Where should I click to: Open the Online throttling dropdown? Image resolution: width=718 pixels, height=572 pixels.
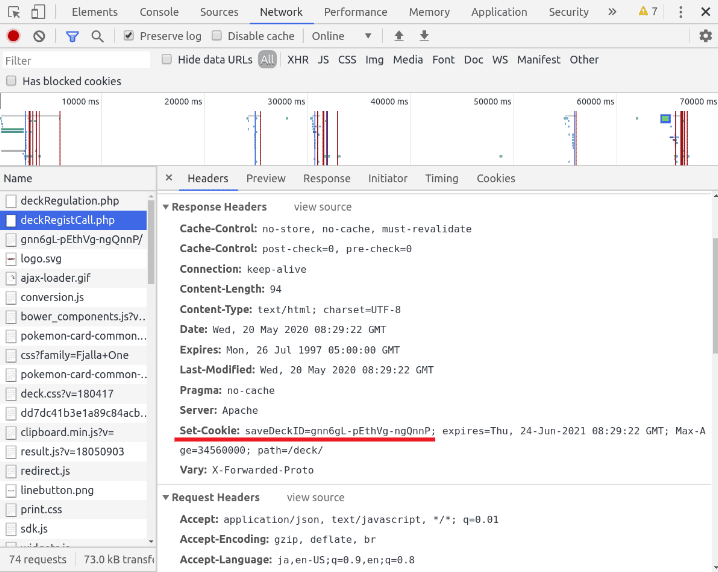pyautogui.click(x=341, y=36)
